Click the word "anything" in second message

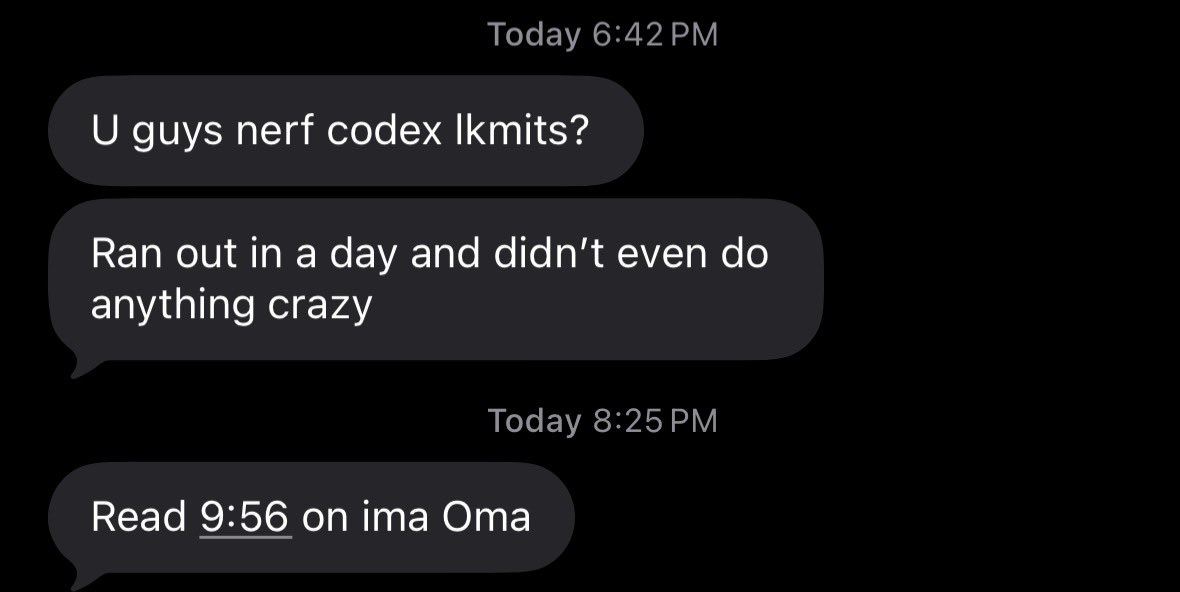(x=173, y=305)
